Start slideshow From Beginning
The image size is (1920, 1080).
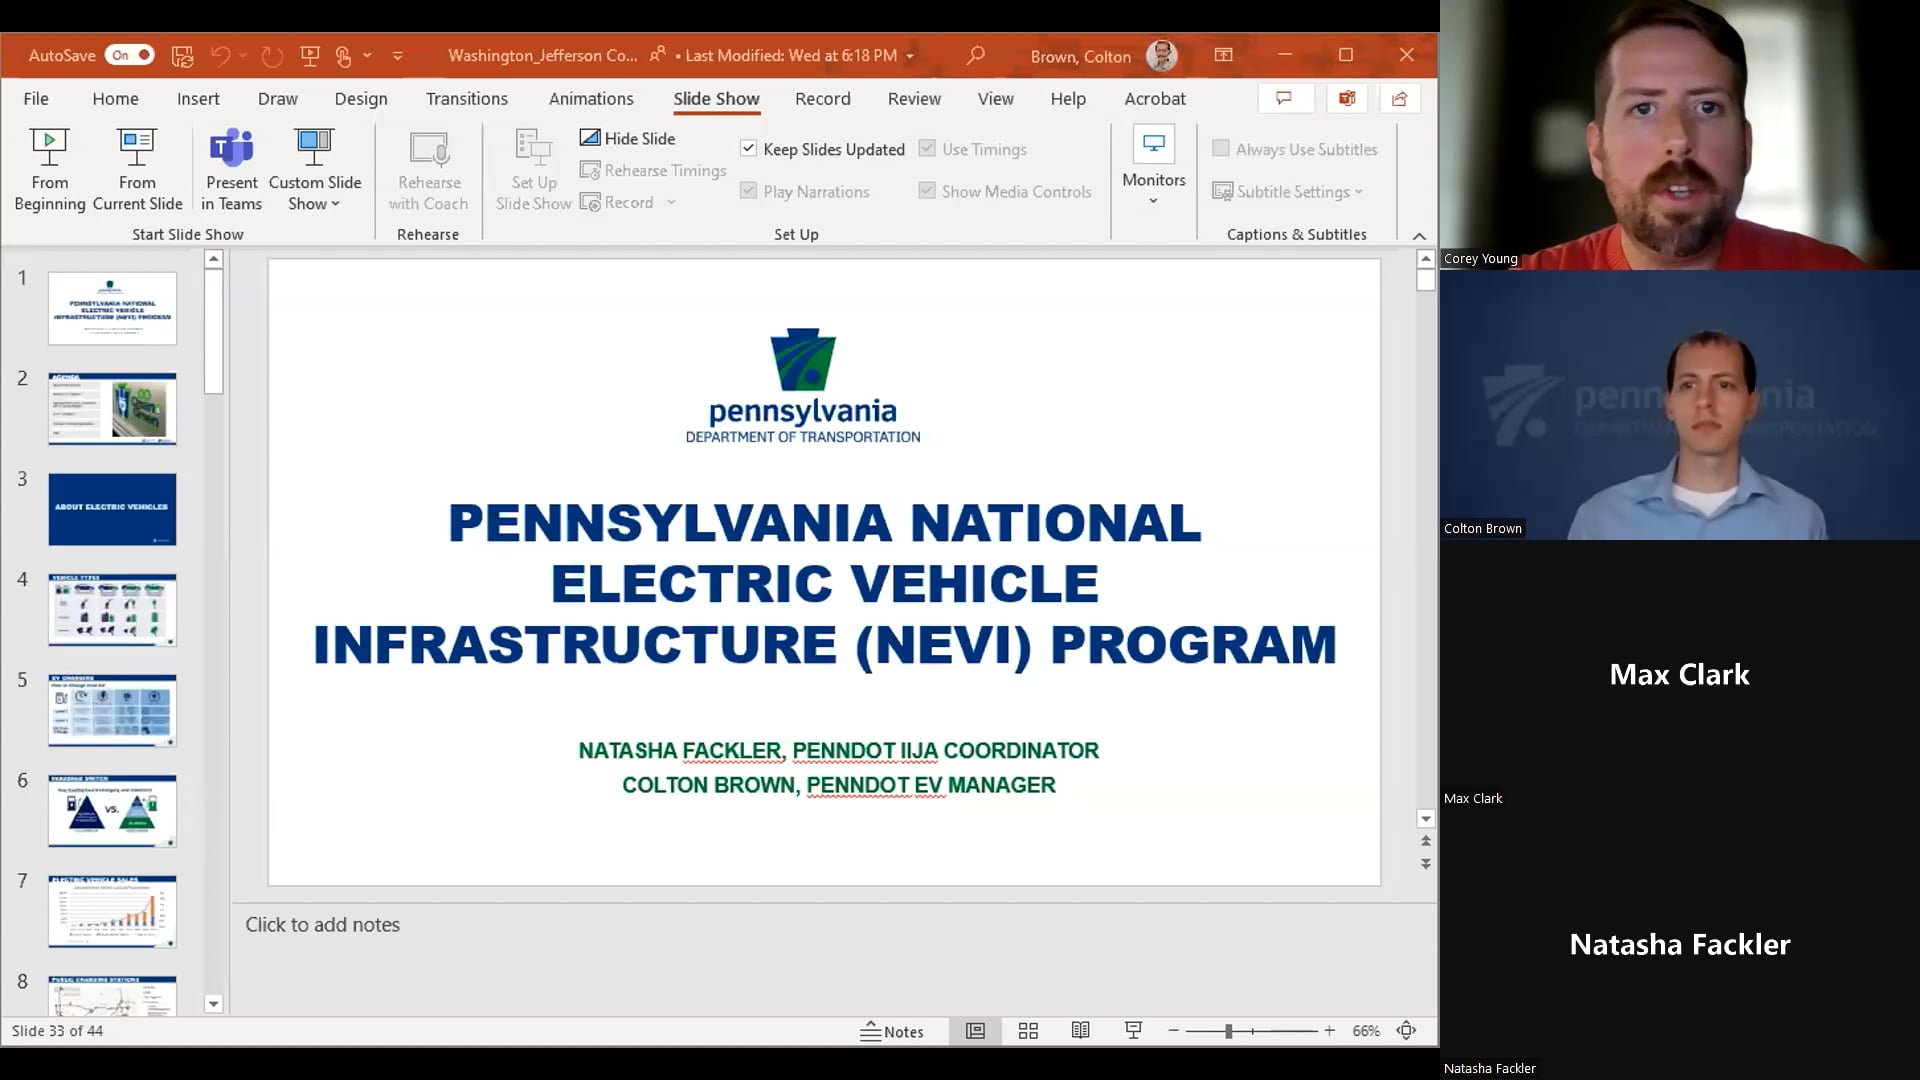49,170
